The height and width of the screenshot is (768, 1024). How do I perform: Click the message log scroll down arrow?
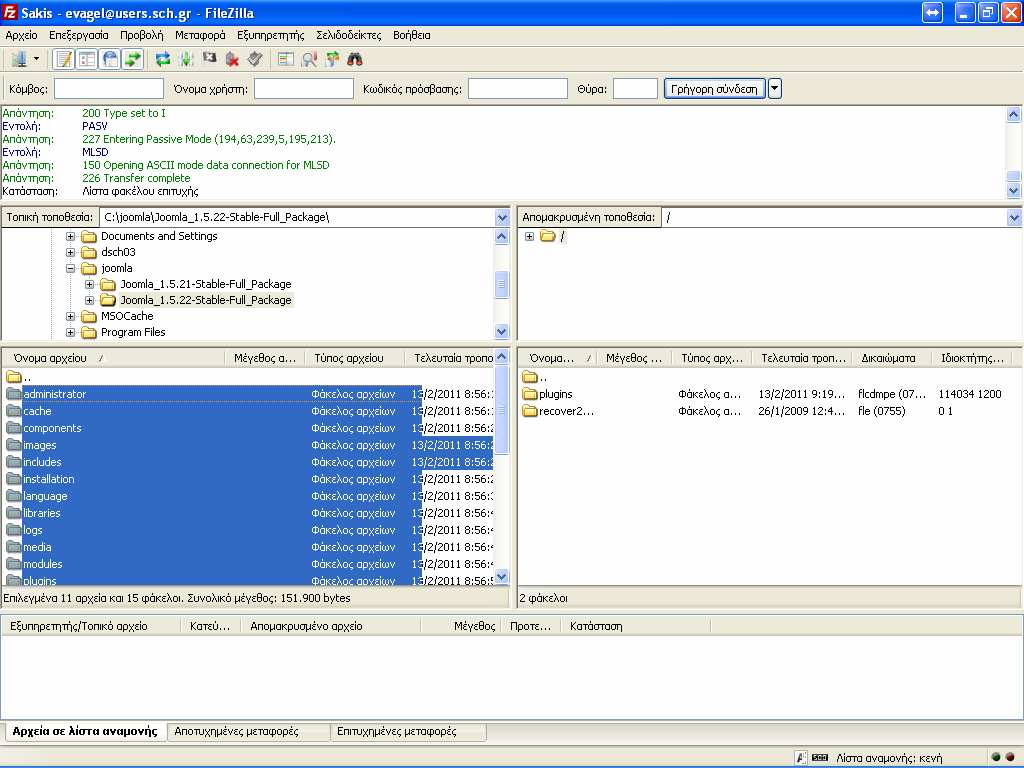click(1014, 191)
